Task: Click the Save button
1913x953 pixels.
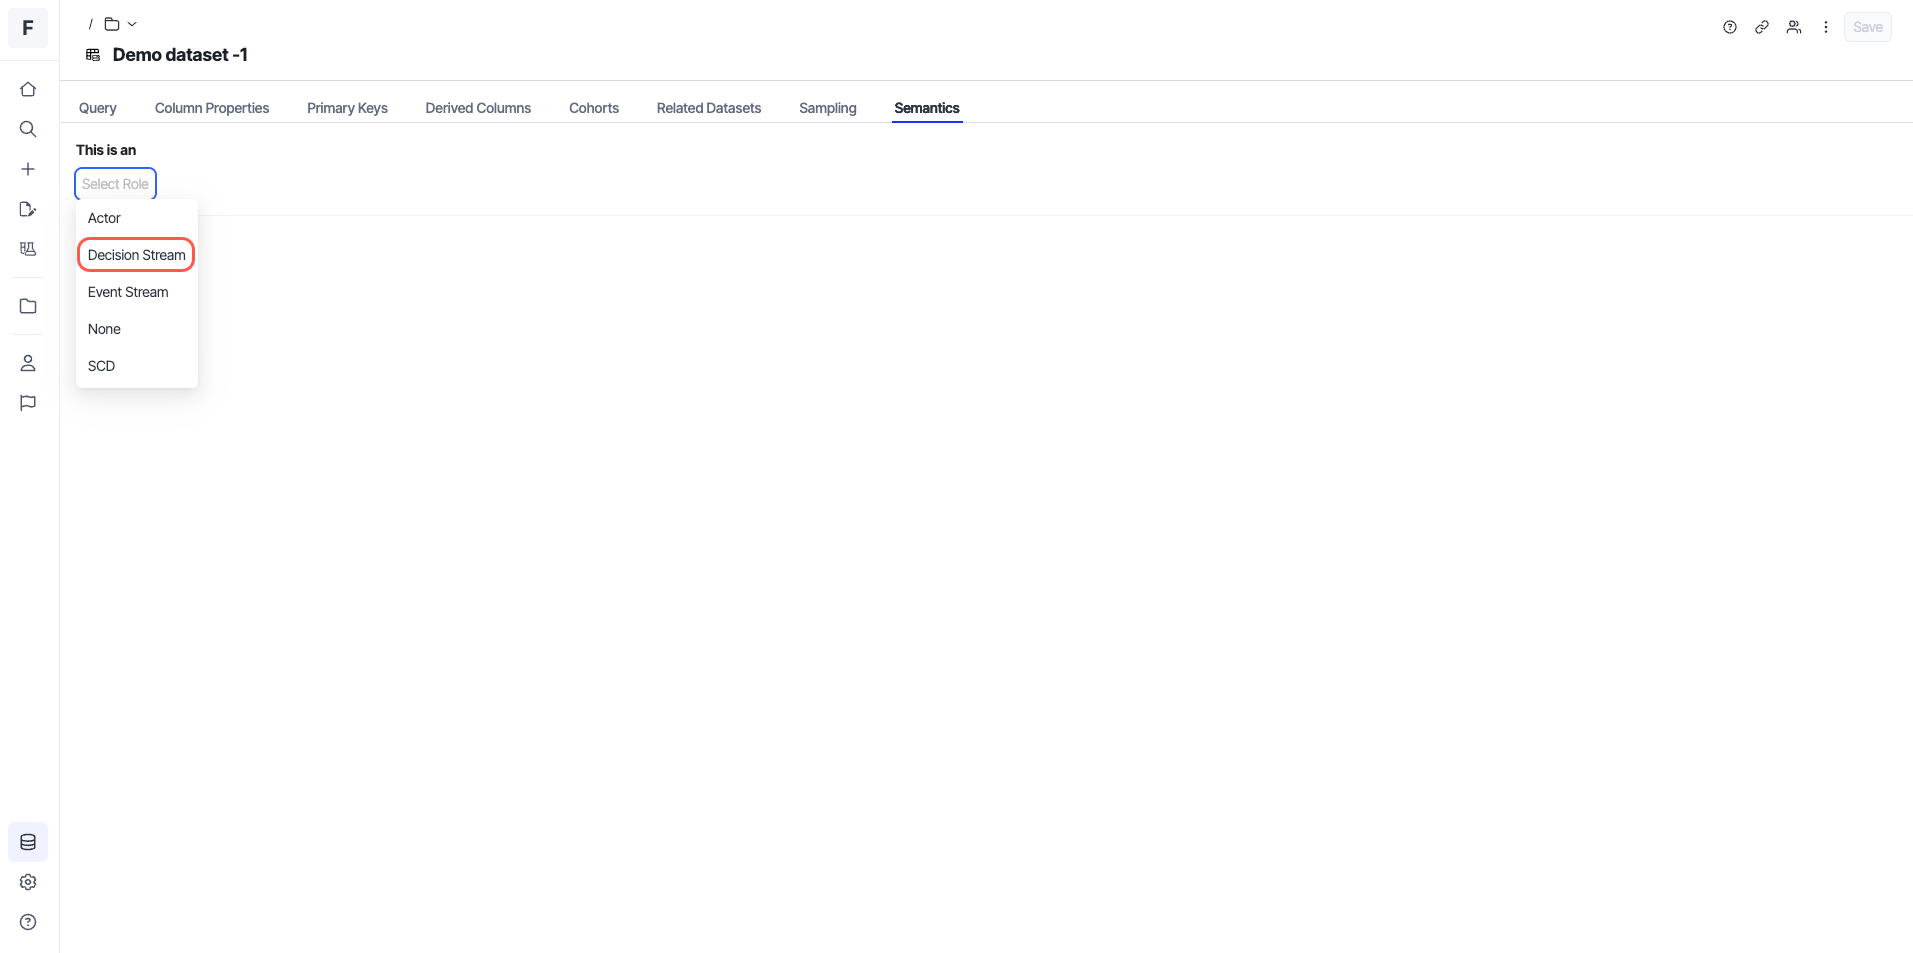Action: pos(1866,26)
